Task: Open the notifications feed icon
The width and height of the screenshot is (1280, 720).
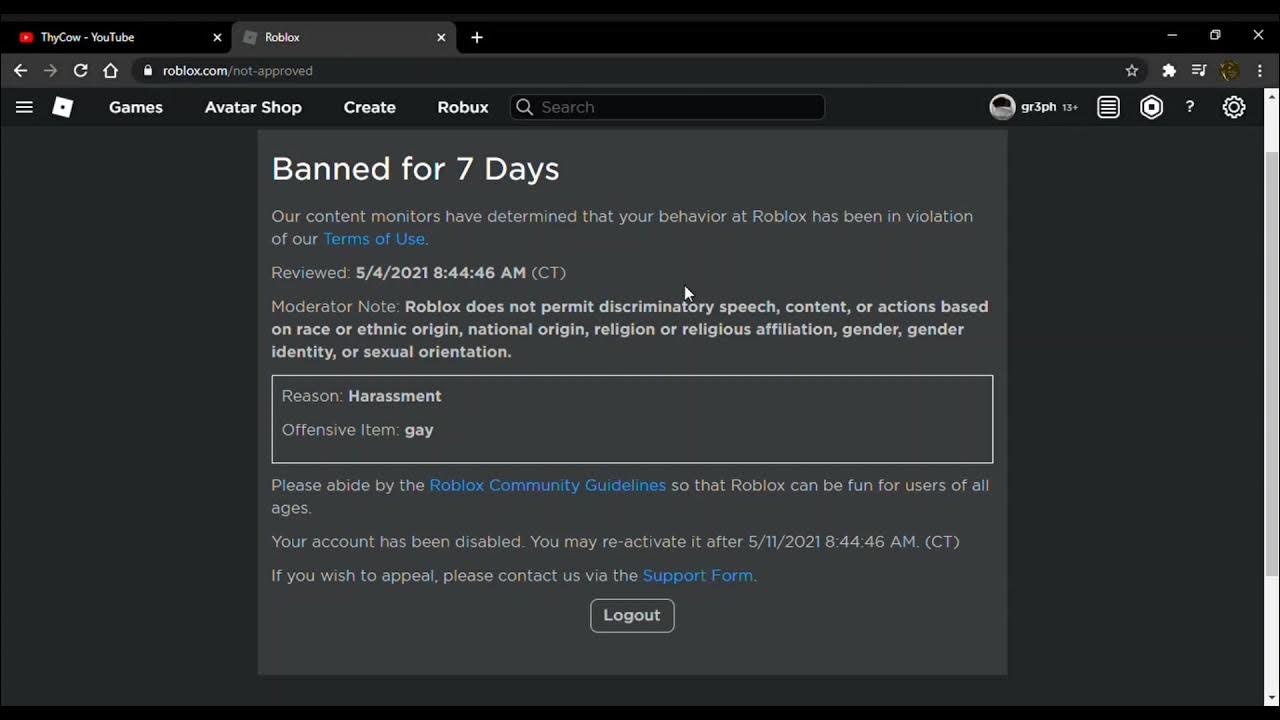Action: point(1108,107)
